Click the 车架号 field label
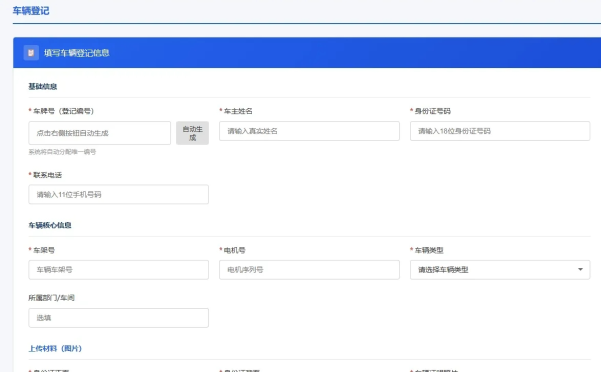 (44, 250)
